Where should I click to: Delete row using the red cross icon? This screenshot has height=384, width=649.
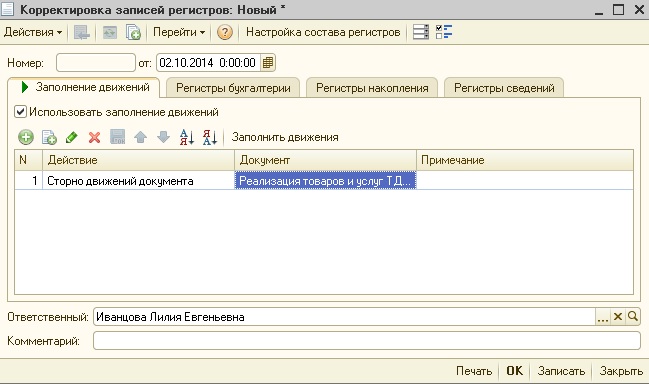94,137
